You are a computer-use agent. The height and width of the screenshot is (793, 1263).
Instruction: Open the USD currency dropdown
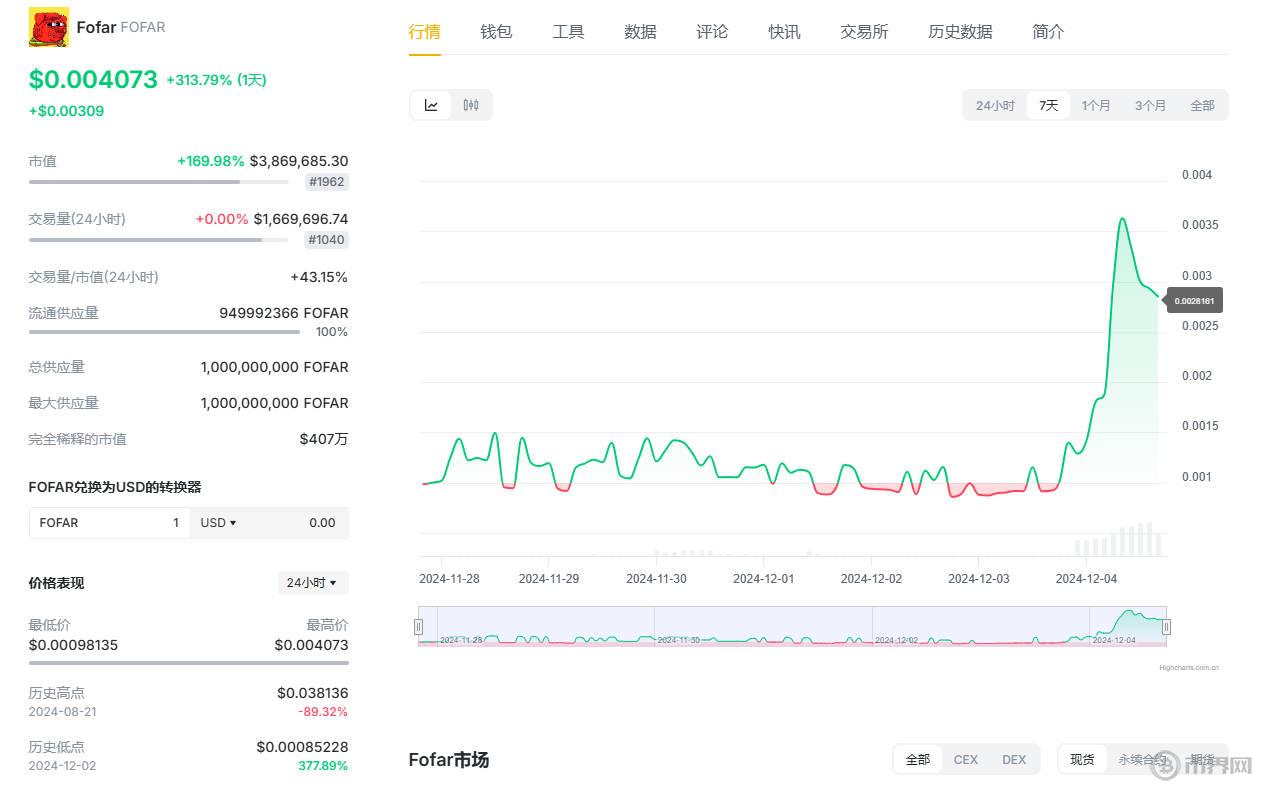218,523
